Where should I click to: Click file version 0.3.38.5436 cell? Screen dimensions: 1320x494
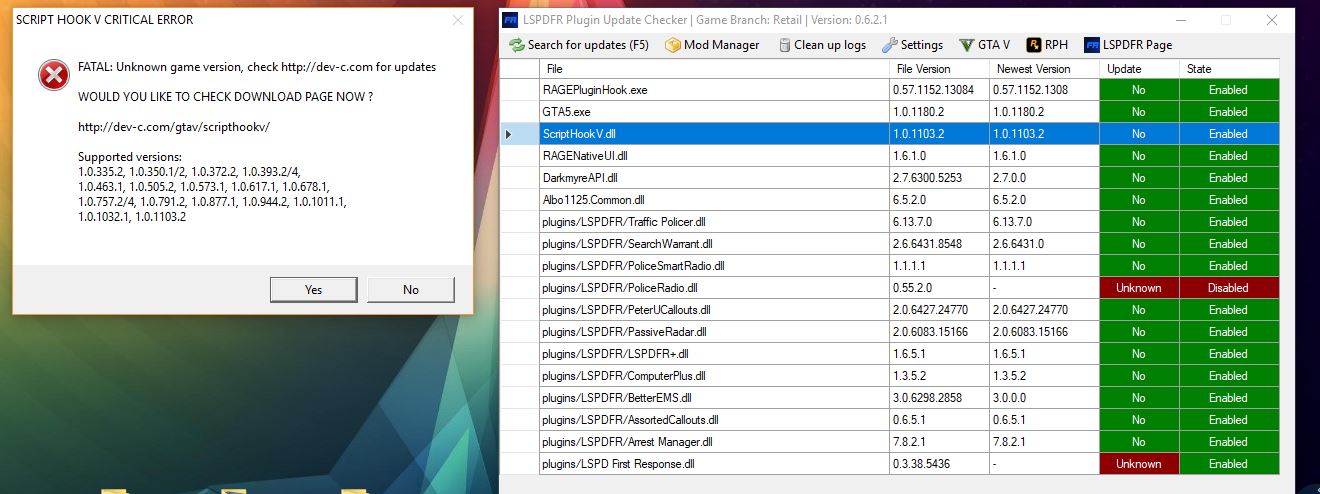(x=939, y=464)
